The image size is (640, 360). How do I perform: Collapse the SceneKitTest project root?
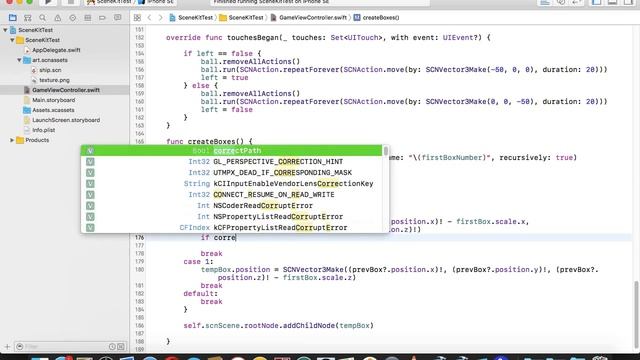click(5, 30)
